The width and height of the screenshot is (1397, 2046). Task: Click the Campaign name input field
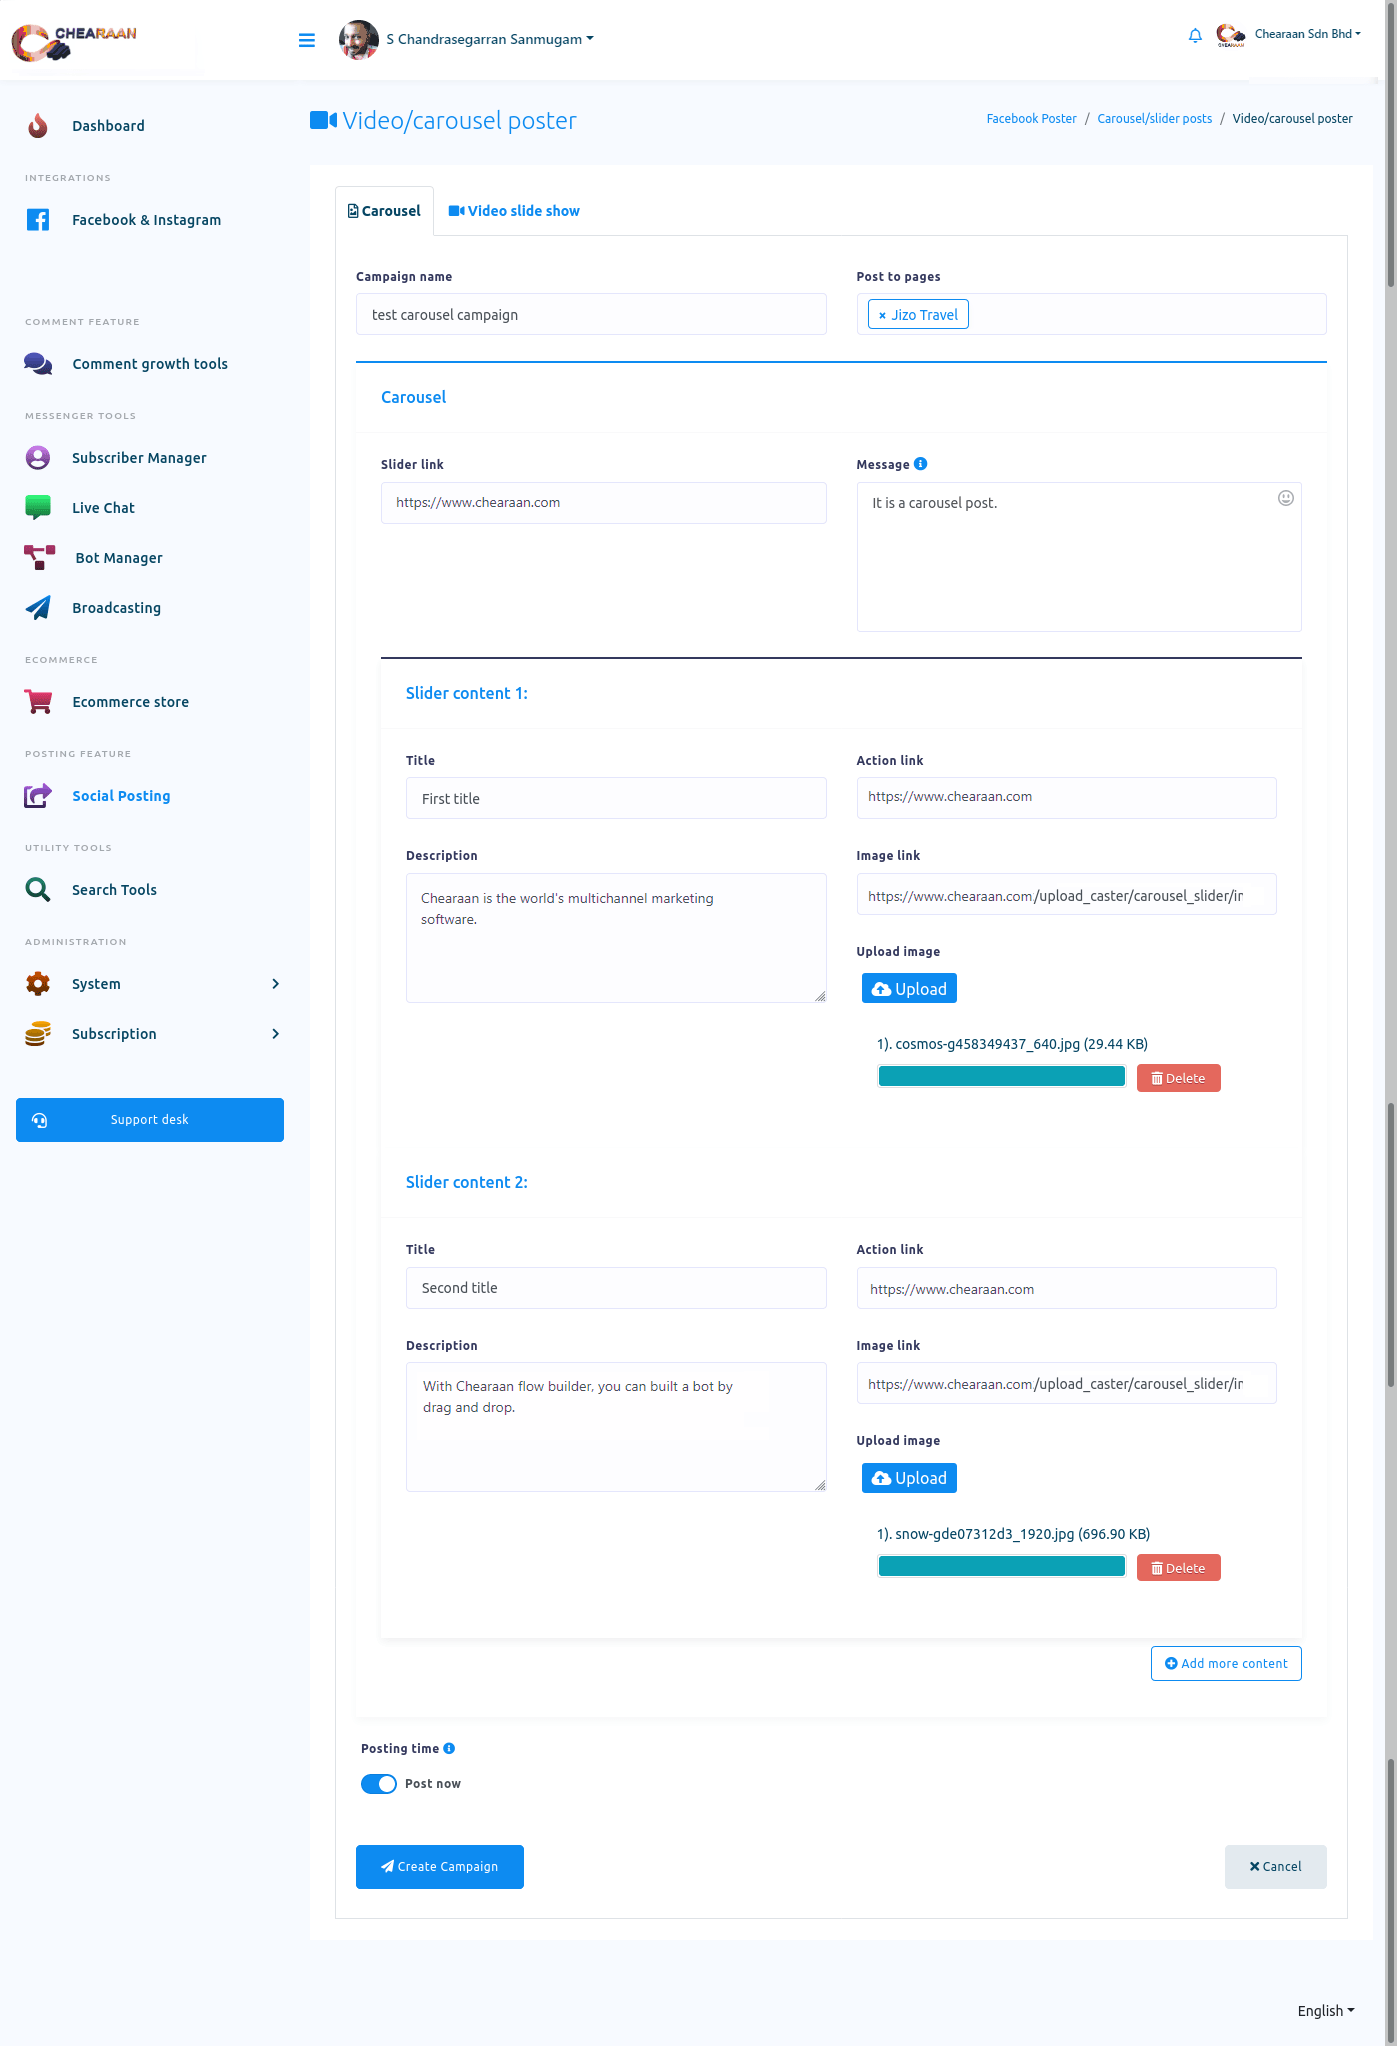click(591, 315)
